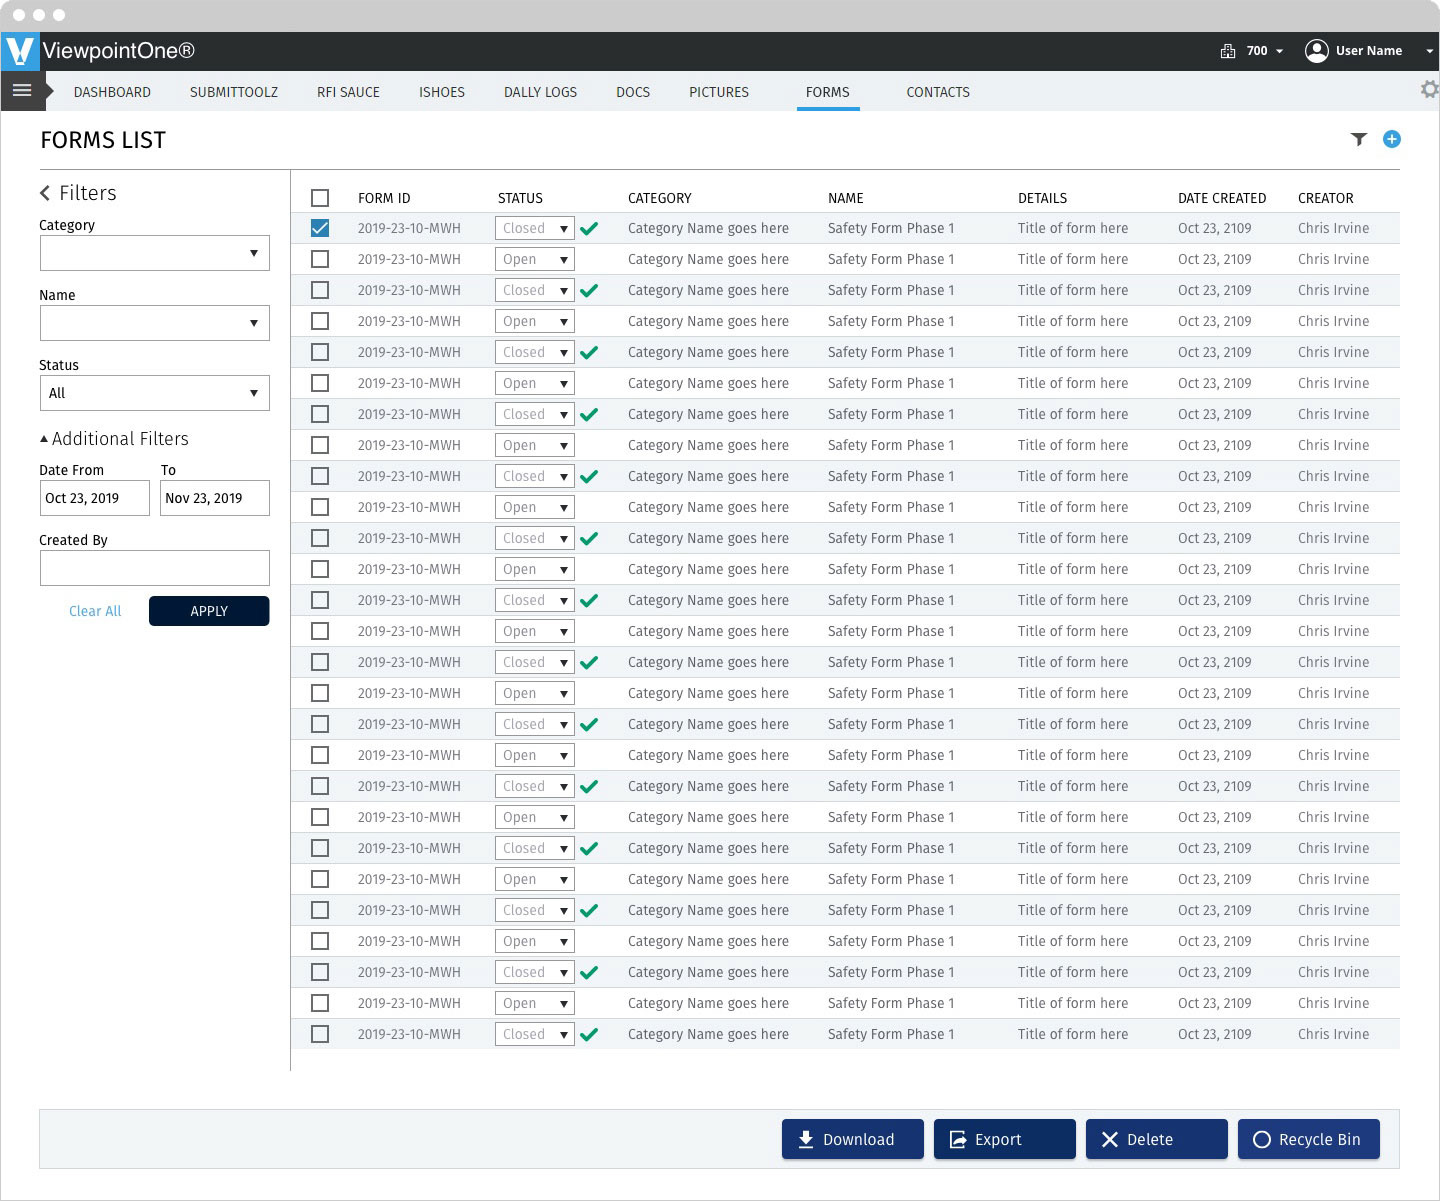Click the Apply filters button

click(x=209, y=611)
